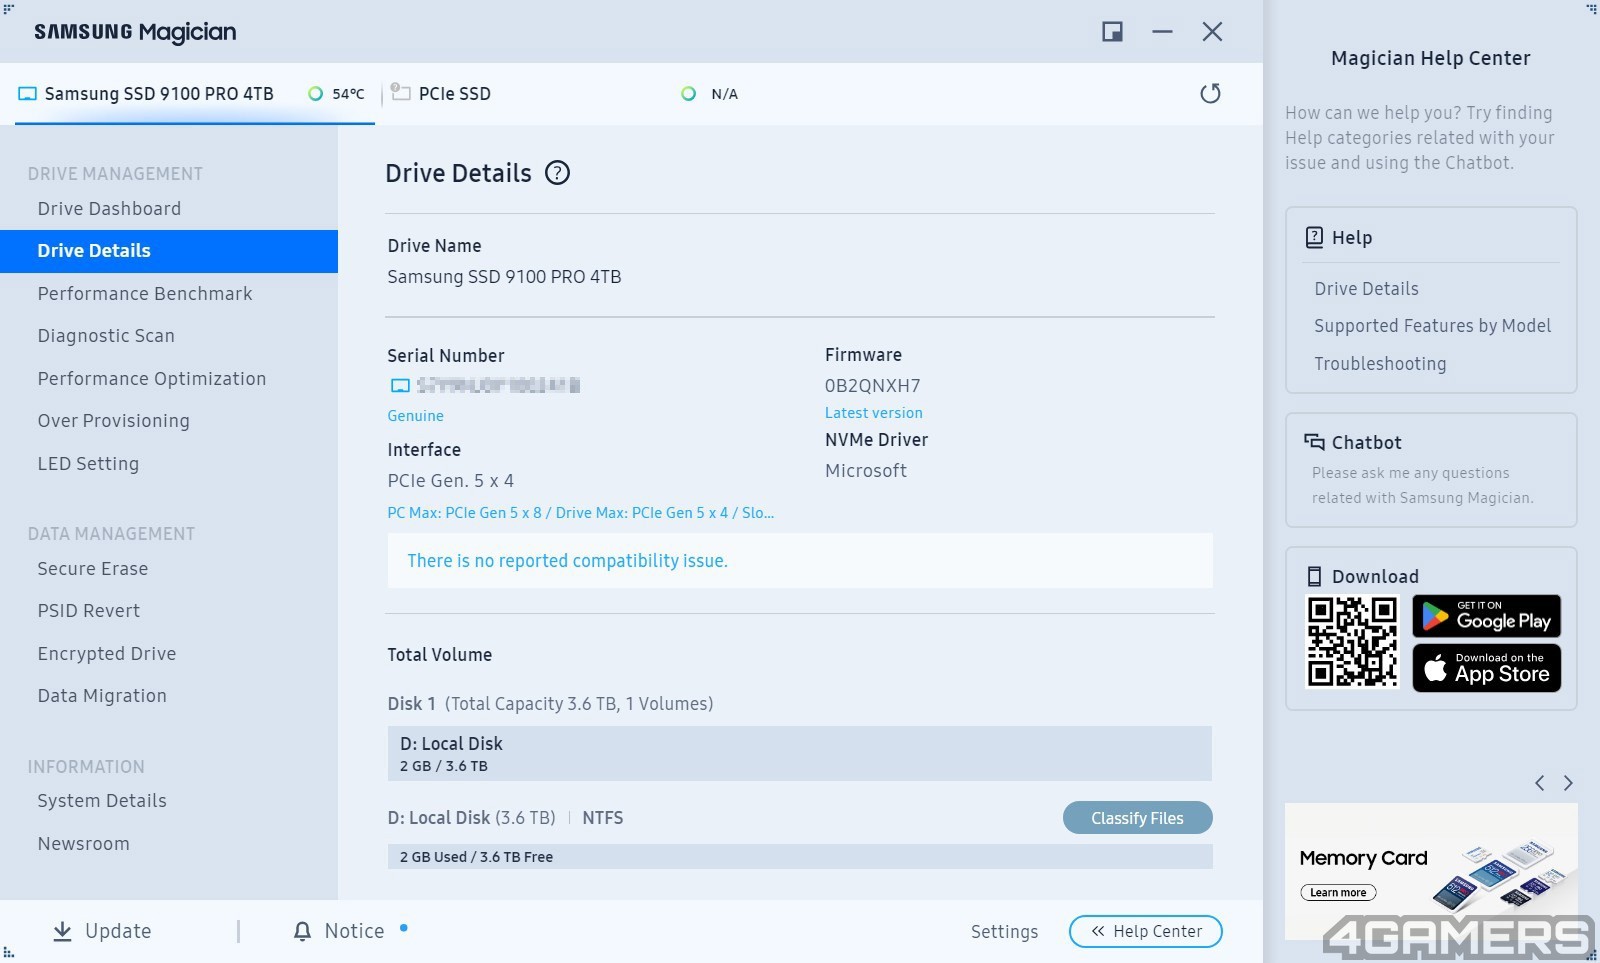Image resolution: width=1600 pixels, height=963 pixels.
Task: Collapse the Help Center panel button
Action: (1146, 931)
